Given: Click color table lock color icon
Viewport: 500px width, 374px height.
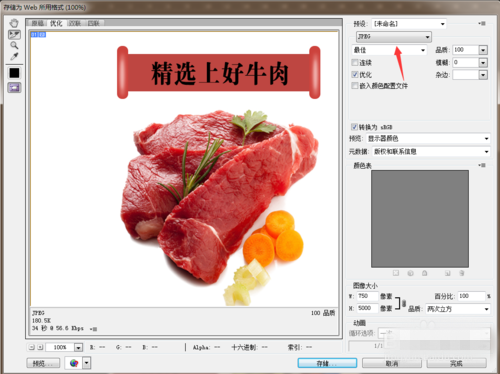Looking at the screenshot, I should pos(424,273).
